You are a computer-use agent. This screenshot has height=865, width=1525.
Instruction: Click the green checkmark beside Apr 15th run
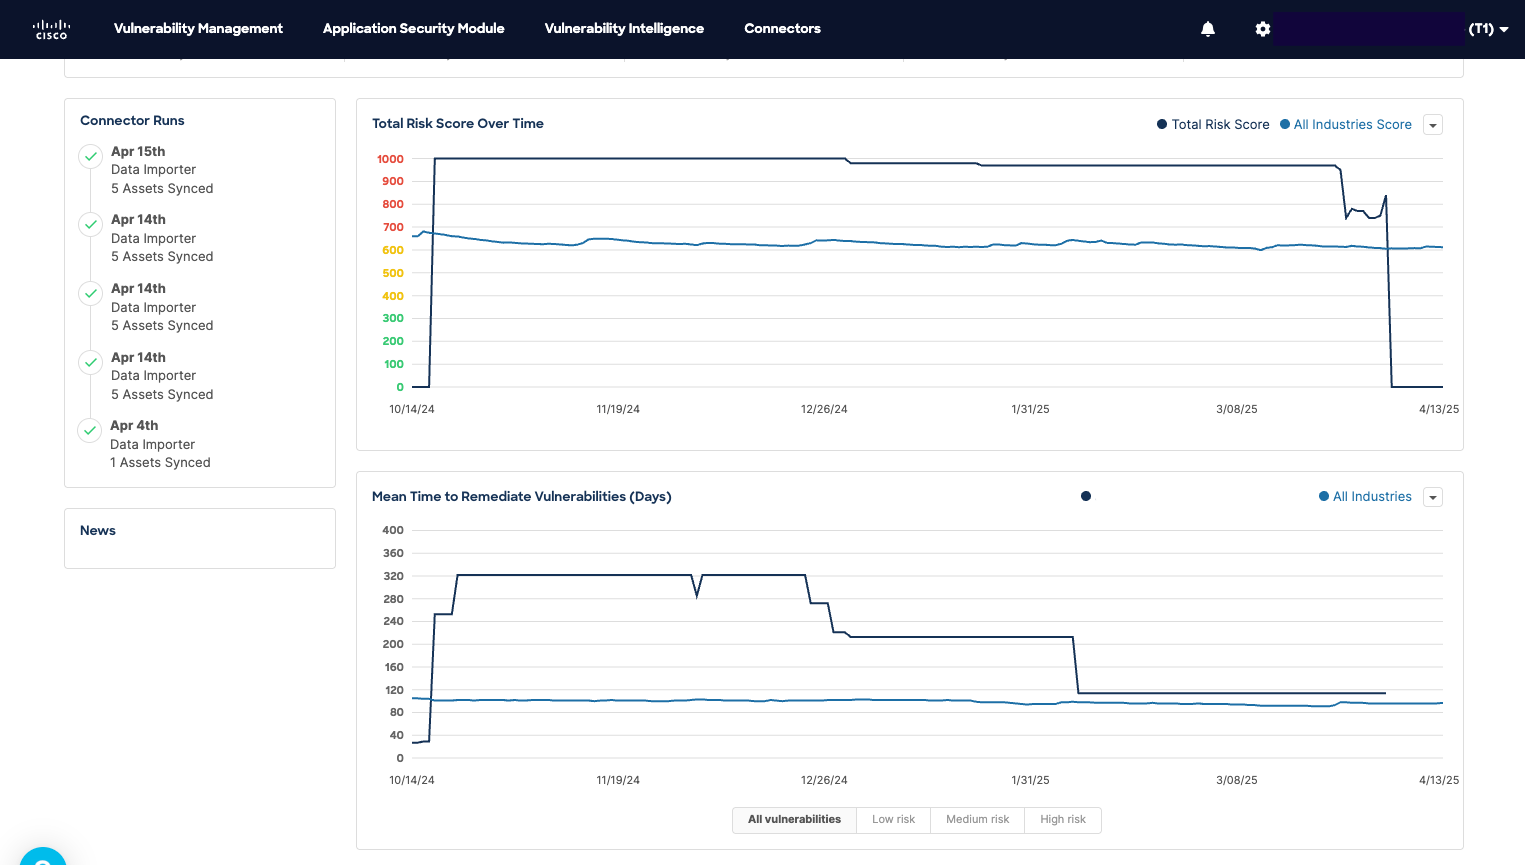click(x=90, y=156)
